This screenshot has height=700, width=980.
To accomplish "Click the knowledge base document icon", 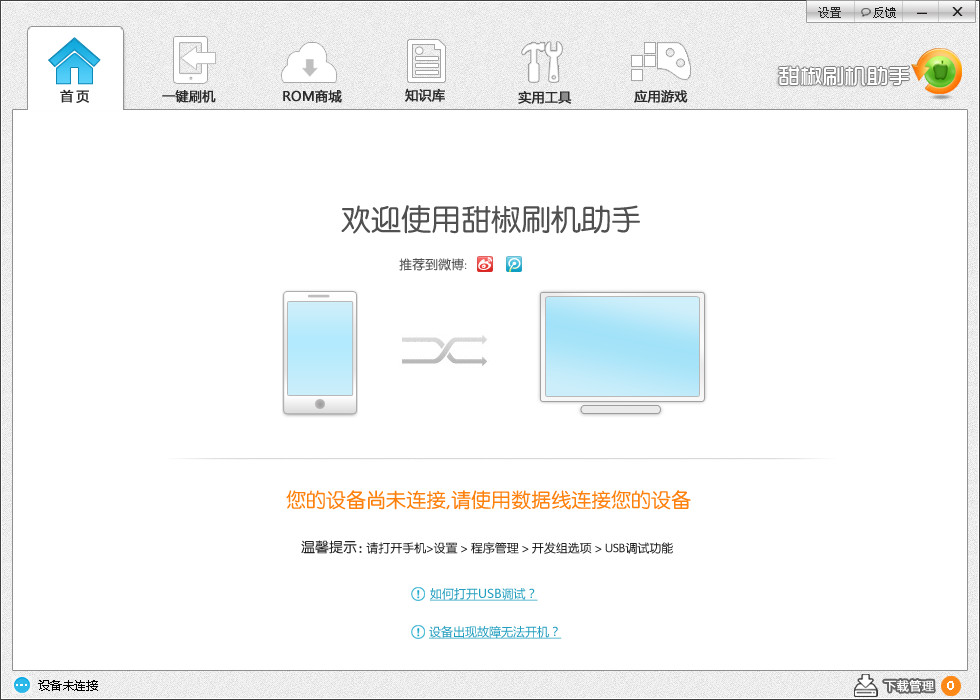I will [426, 61].
